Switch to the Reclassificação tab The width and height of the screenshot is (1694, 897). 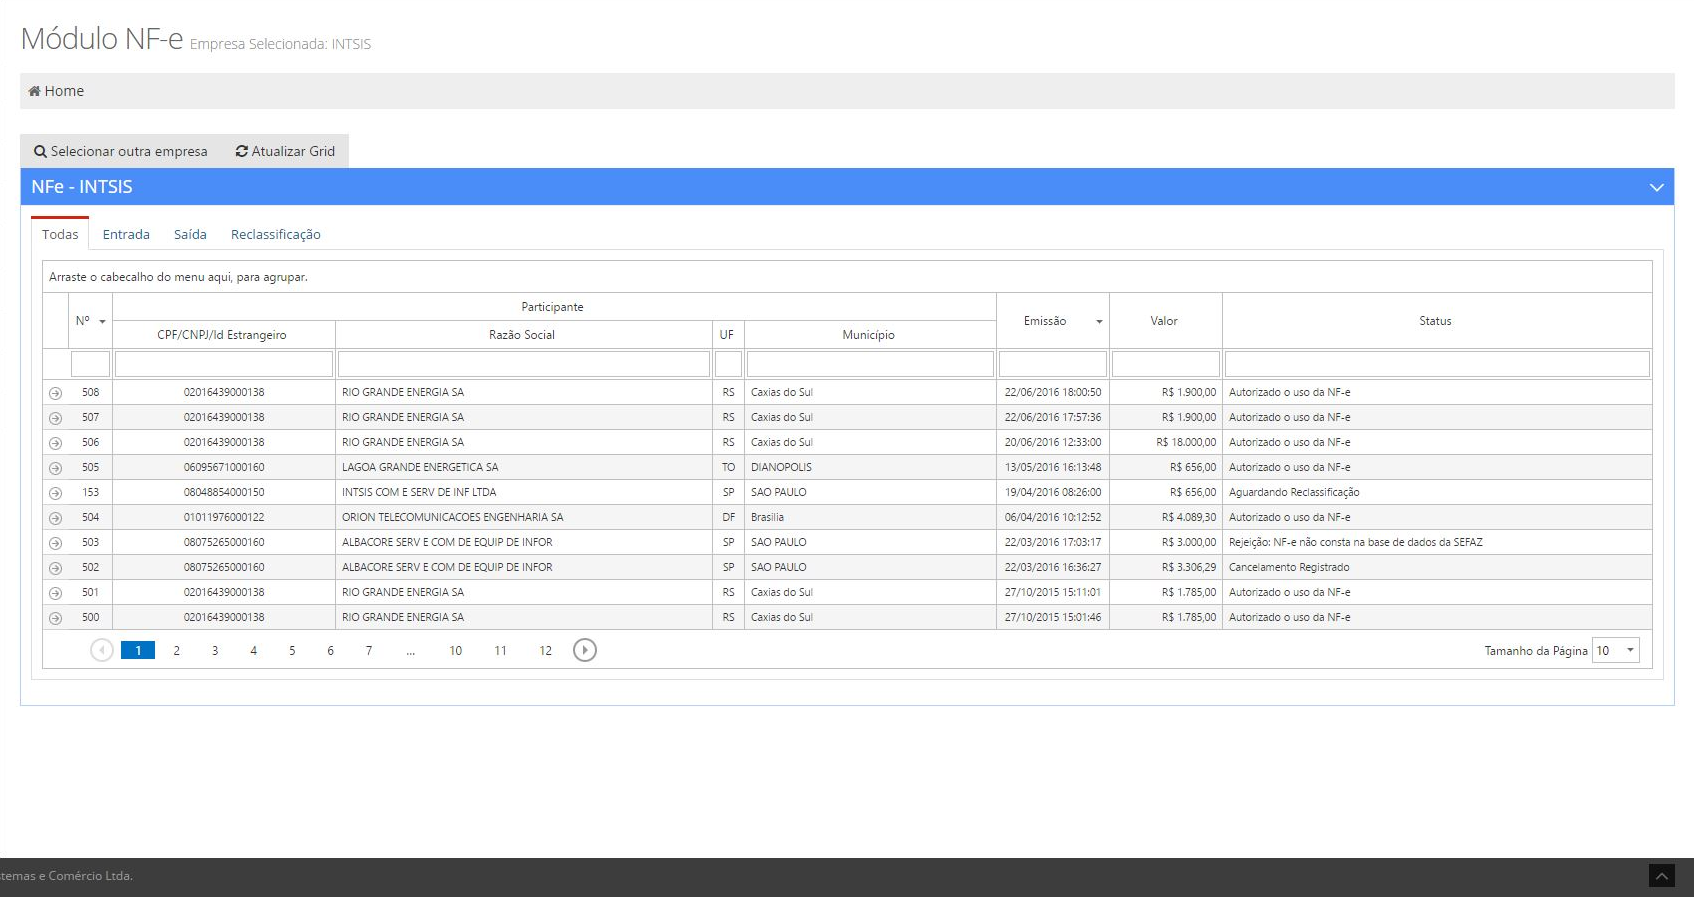click(275, 234)
